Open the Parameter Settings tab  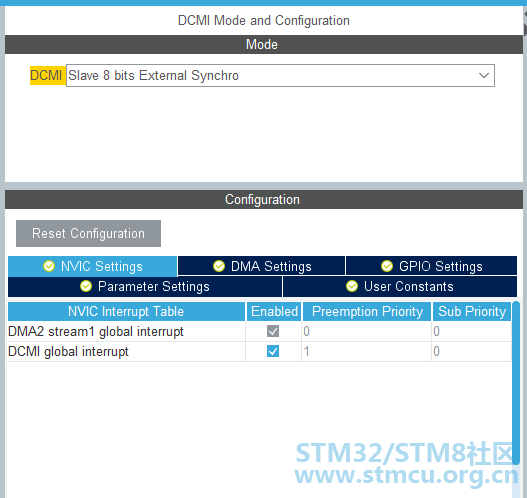click(145, 287)
